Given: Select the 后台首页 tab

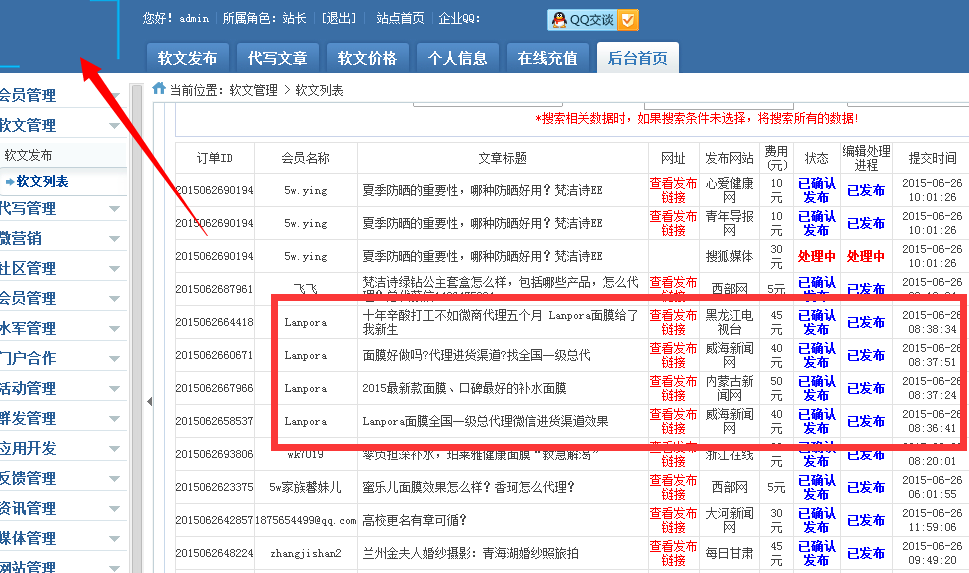Looking at the screenshot, I should click(638, 58).
